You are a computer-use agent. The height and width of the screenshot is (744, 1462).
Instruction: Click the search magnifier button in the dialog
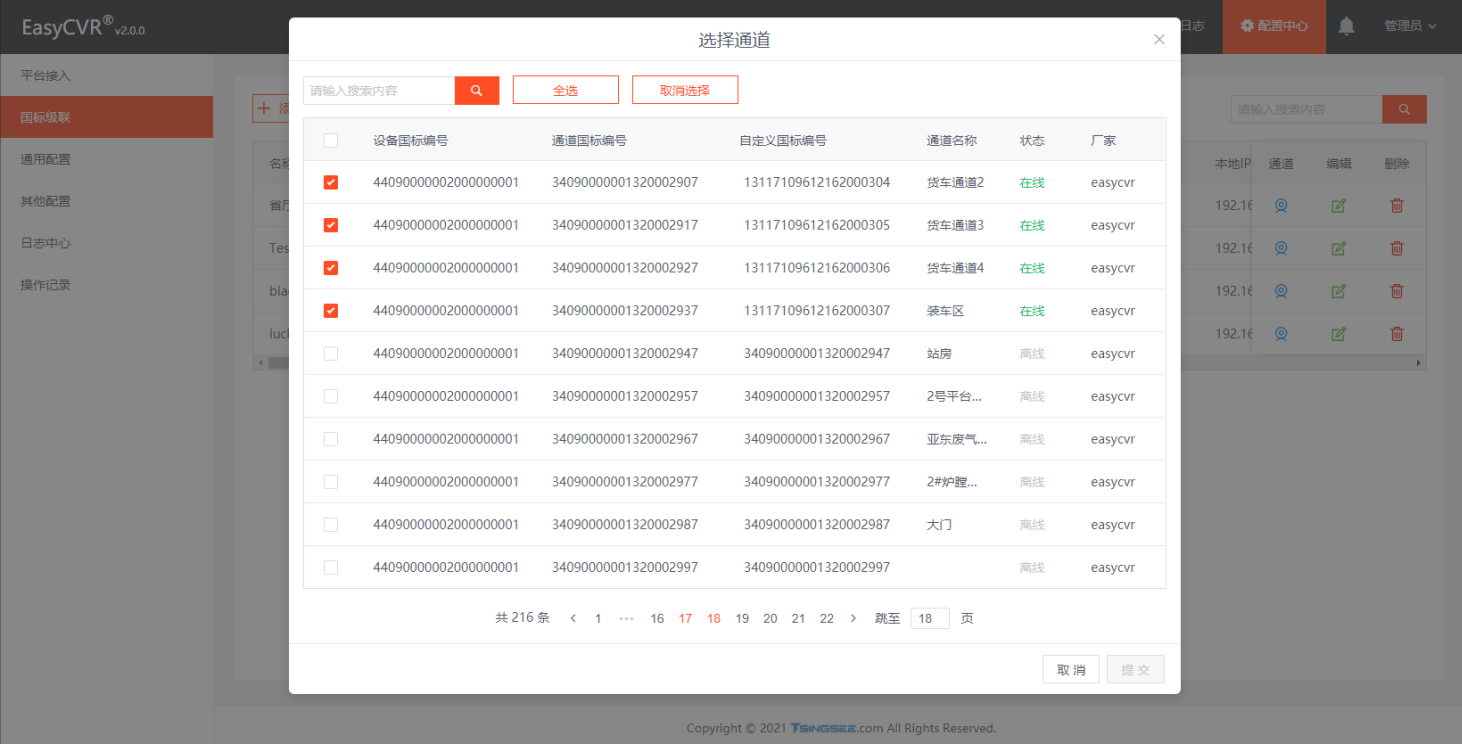tap(477, 90)
